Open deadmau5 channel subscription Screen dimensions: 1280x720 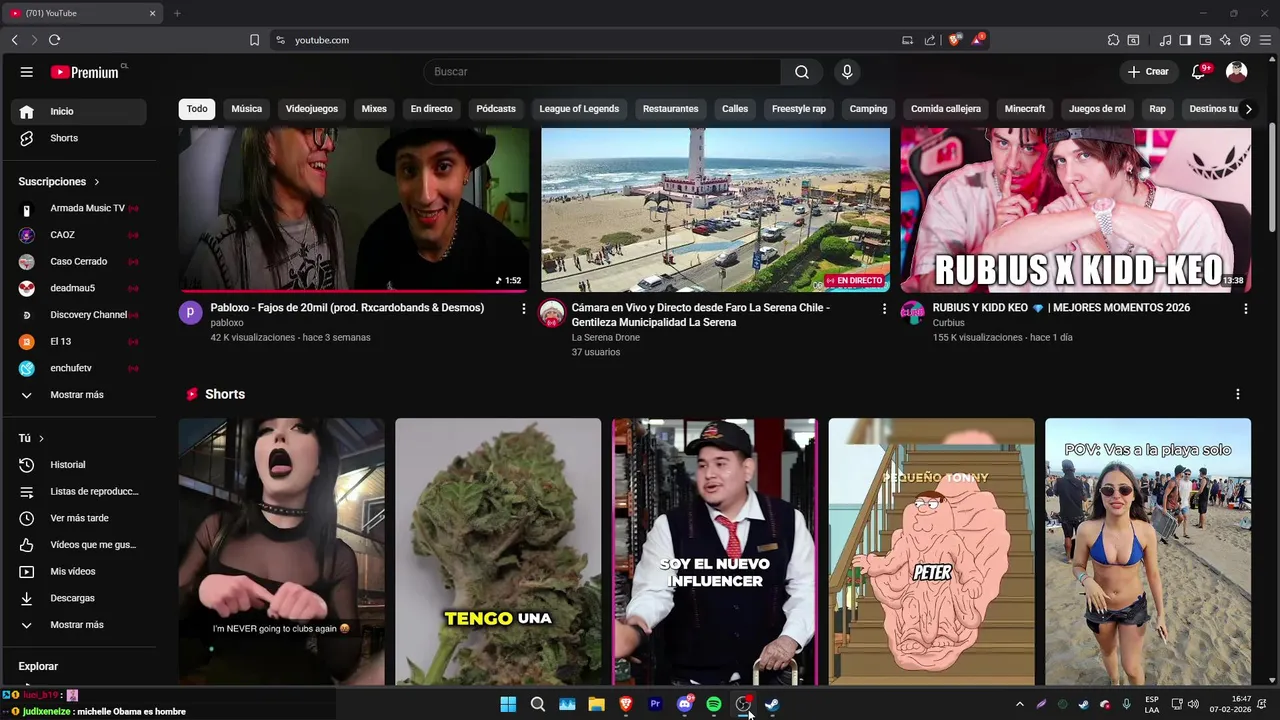pos(79,288)
